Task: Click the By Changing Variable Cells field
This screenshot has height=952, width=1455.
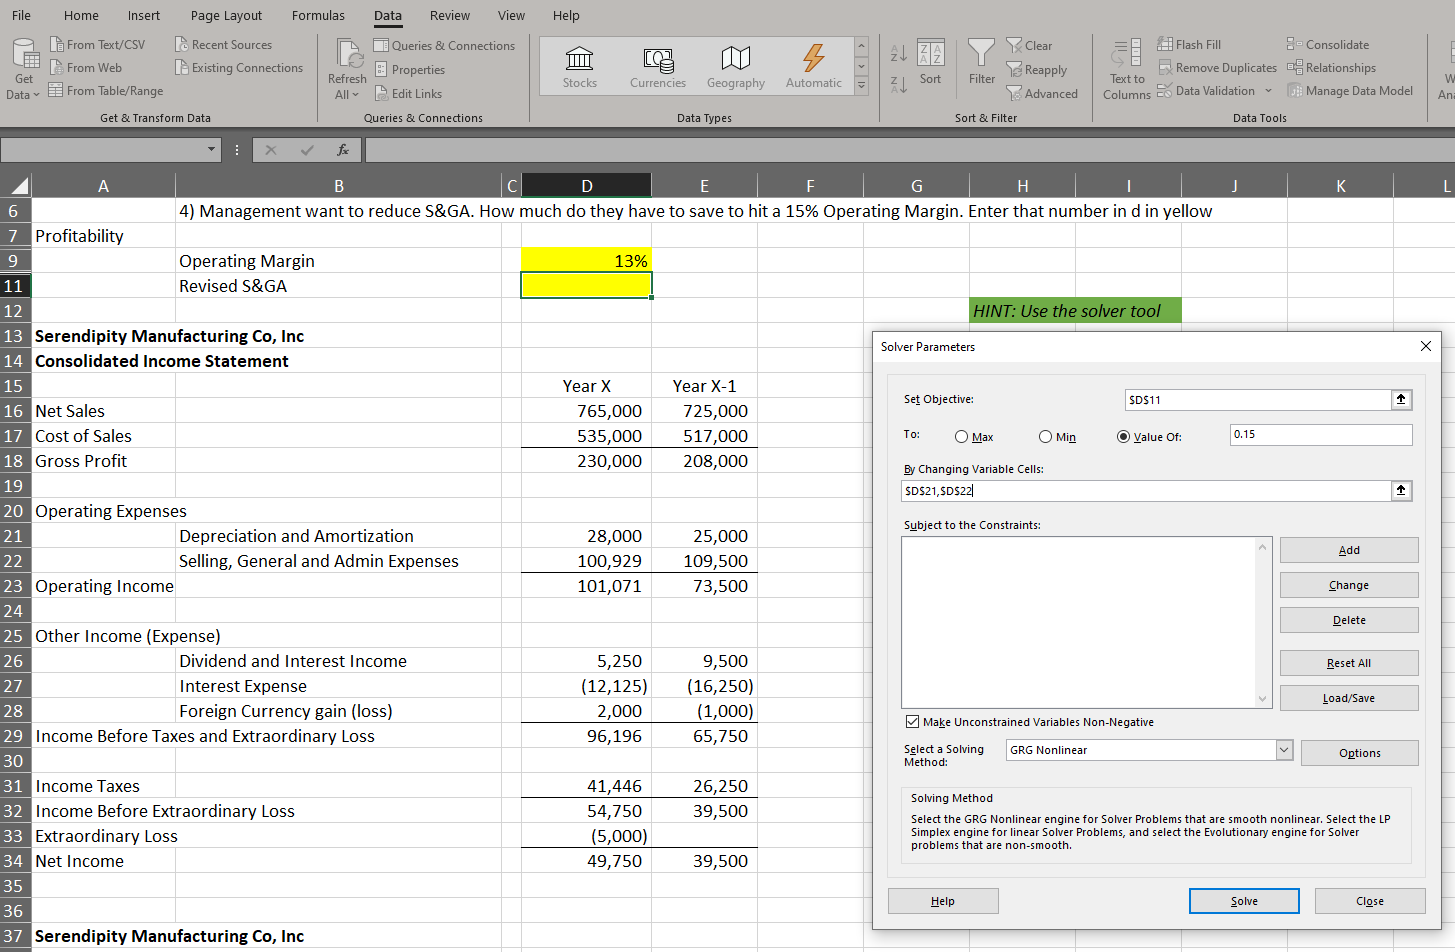Action: 1146,491
